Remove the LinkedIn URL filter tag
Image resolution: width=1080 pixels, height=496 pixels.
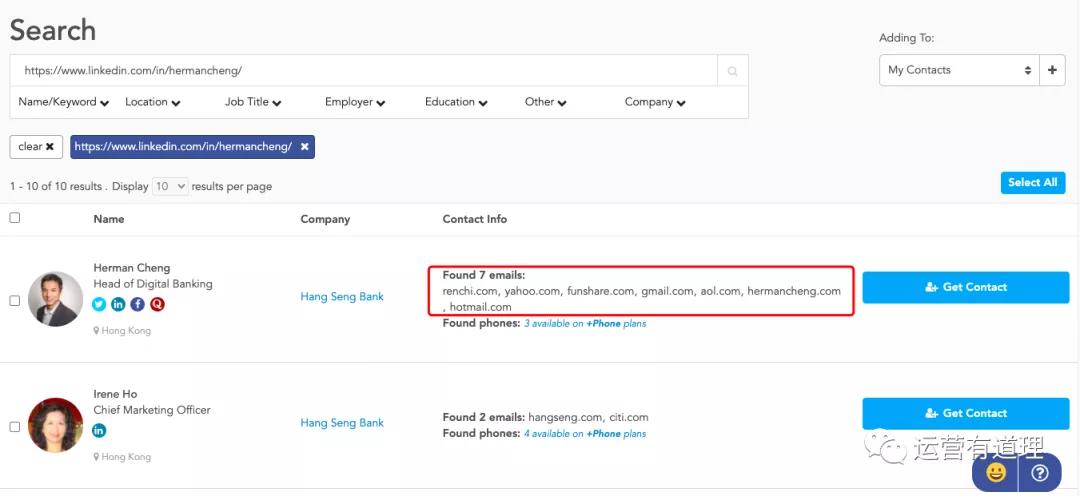point(305,147)
